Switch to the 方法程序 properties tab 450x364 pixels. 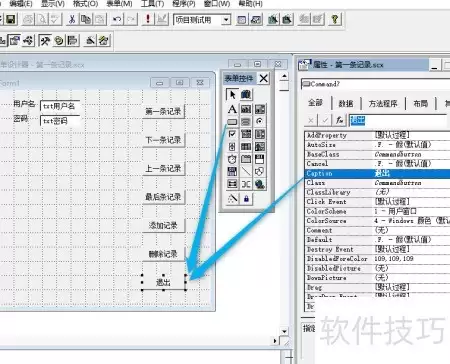[x=383, y=103]
